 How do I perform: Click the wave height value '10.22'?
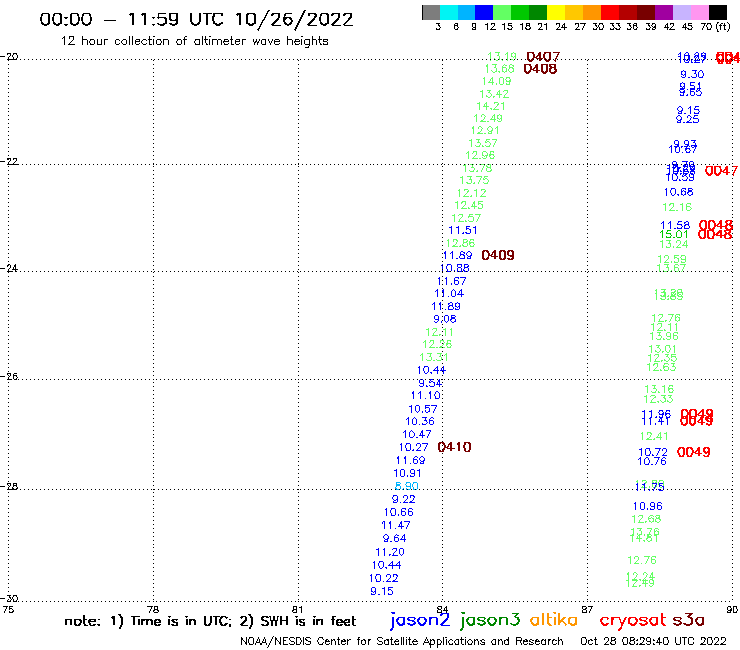[x=384, y=578]
